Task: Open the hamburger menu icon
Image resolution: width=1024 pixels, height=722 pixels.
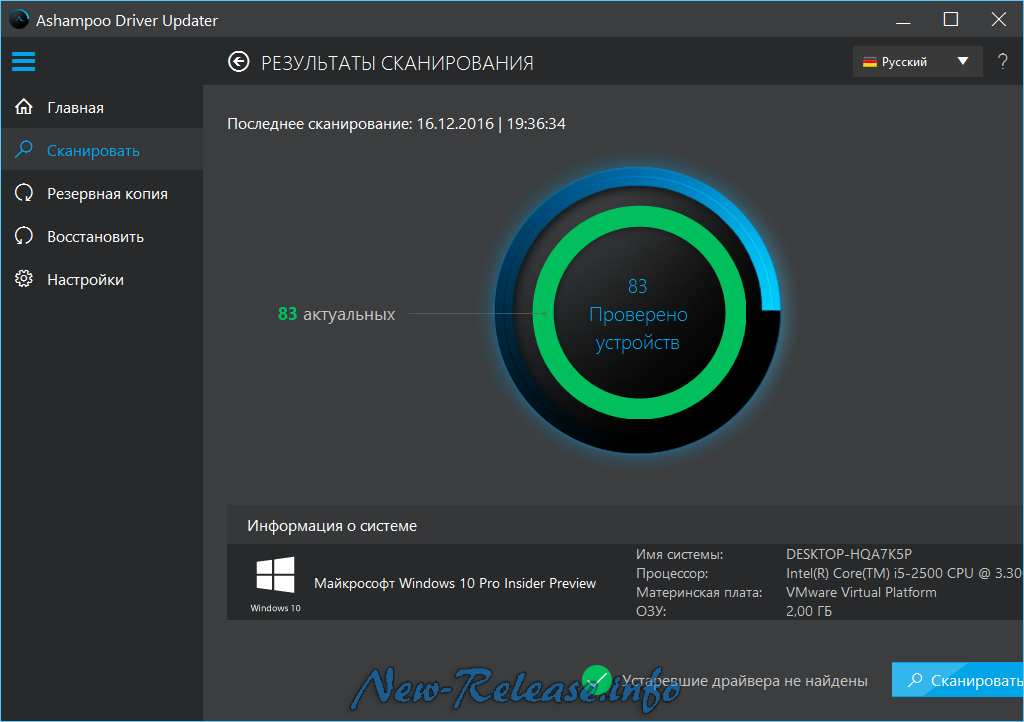Action: [24, 61]
